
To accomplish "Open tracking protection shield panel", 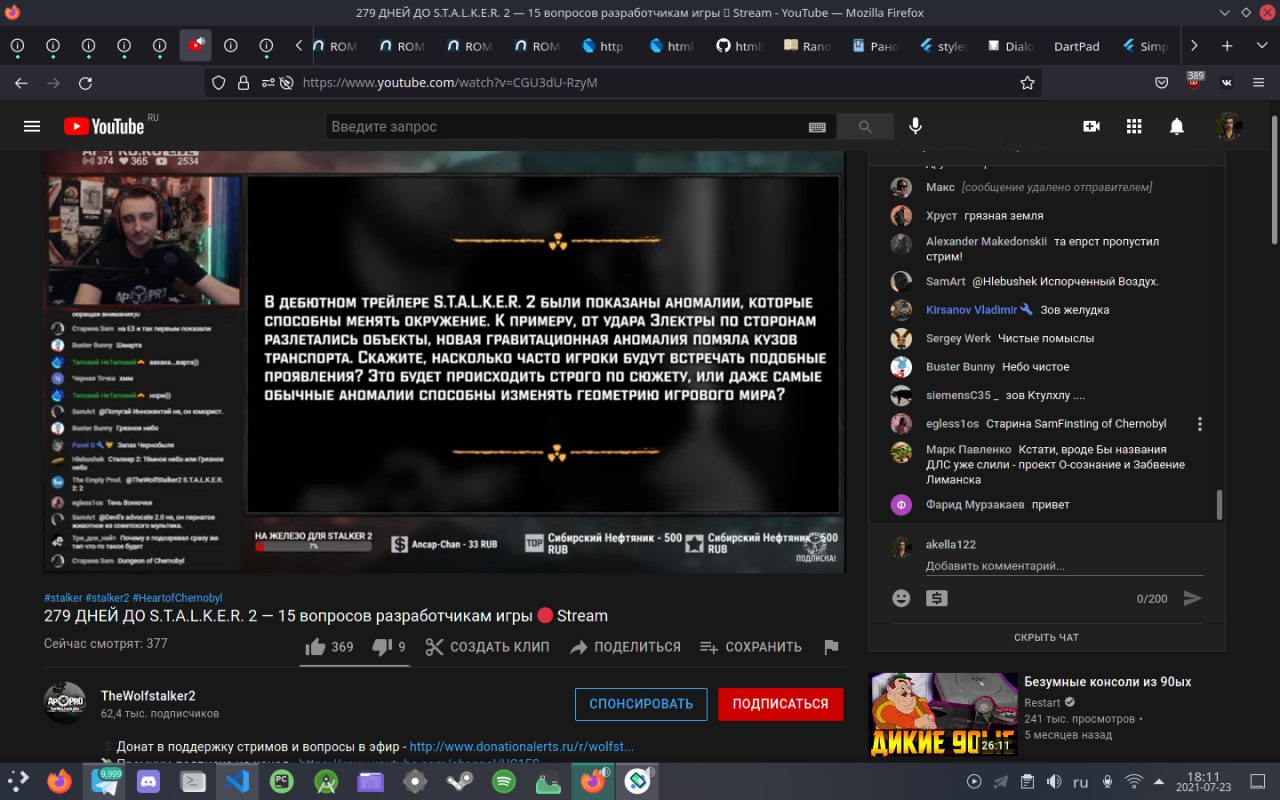I will (x=220, y=83).
